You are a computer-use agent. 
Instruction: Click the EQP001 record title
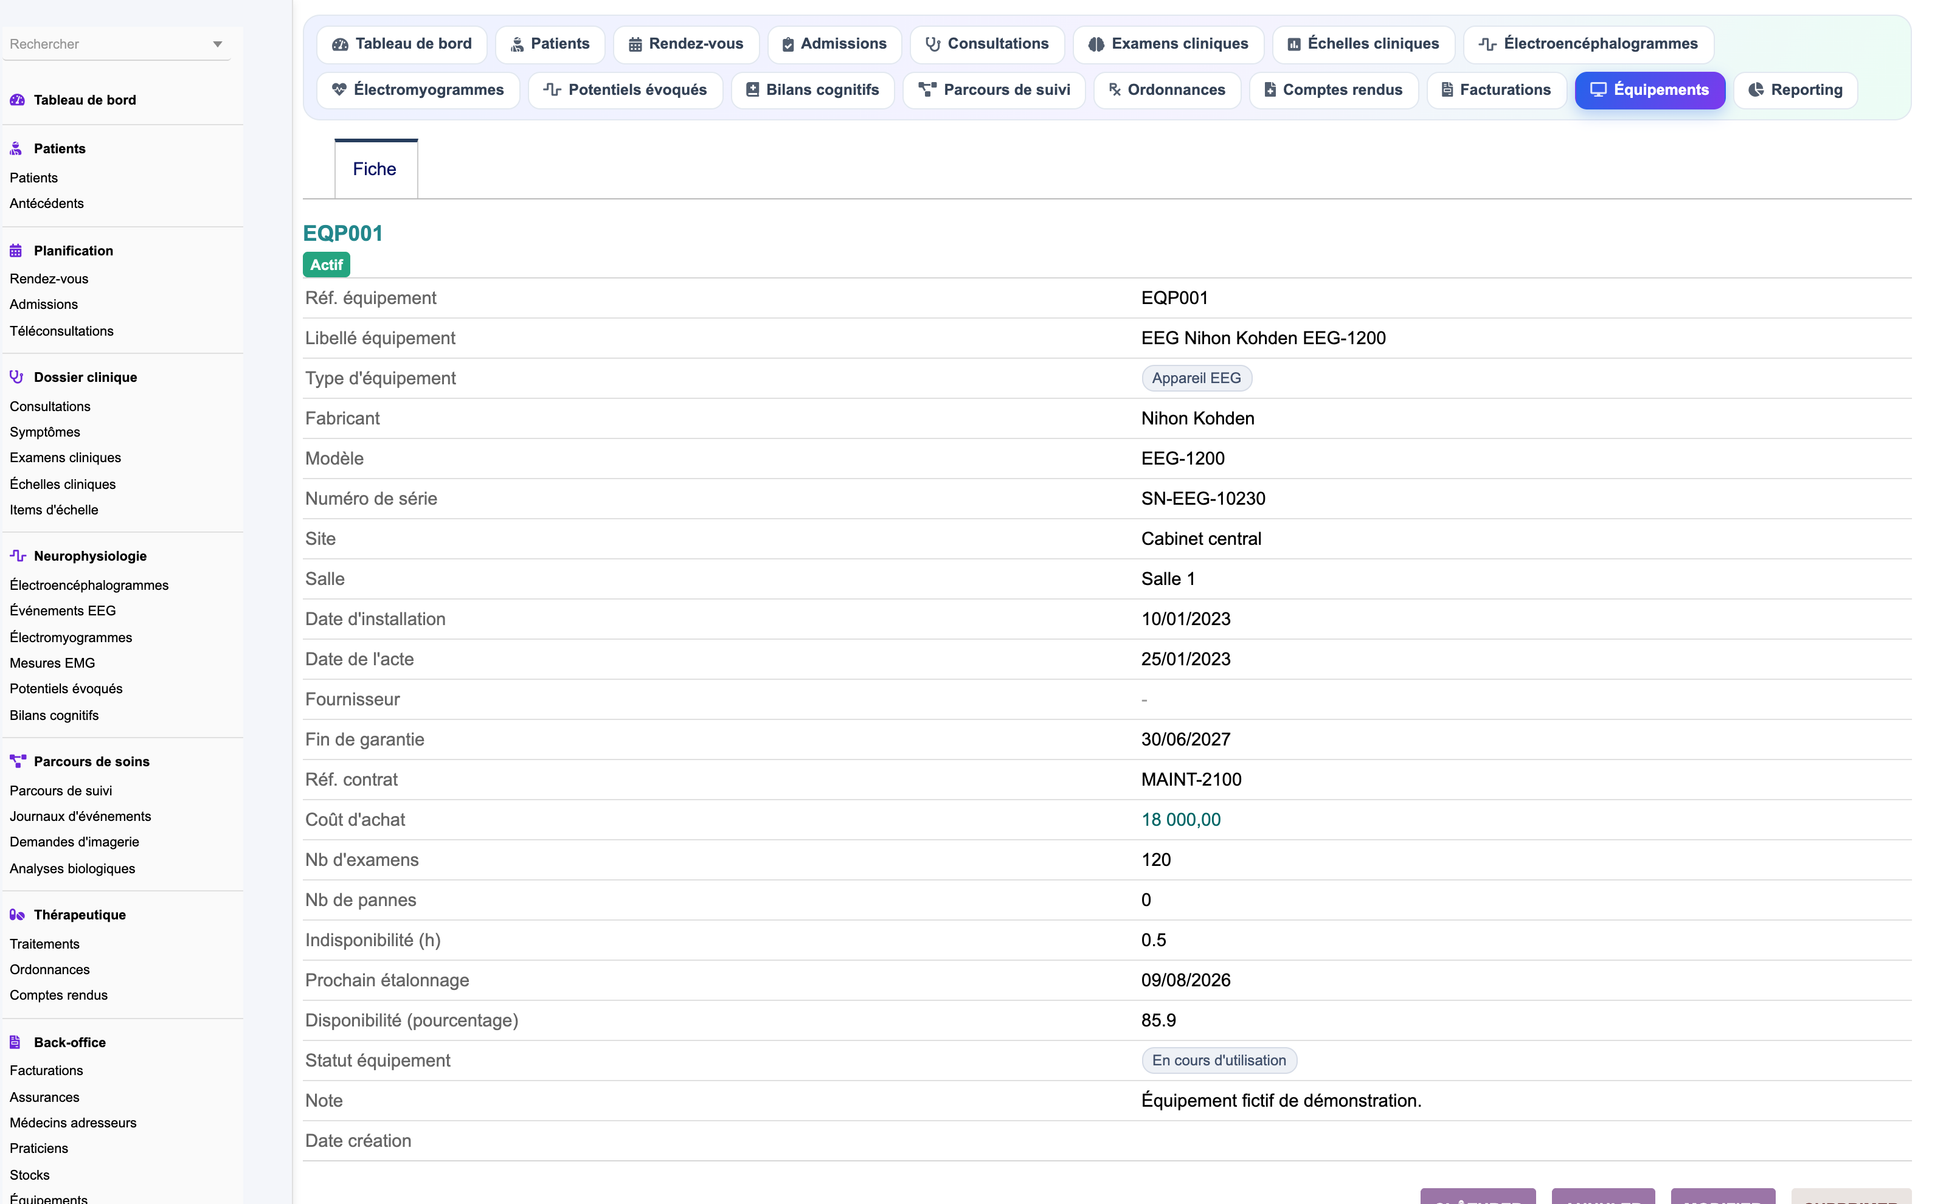click(x=343, y=233)
